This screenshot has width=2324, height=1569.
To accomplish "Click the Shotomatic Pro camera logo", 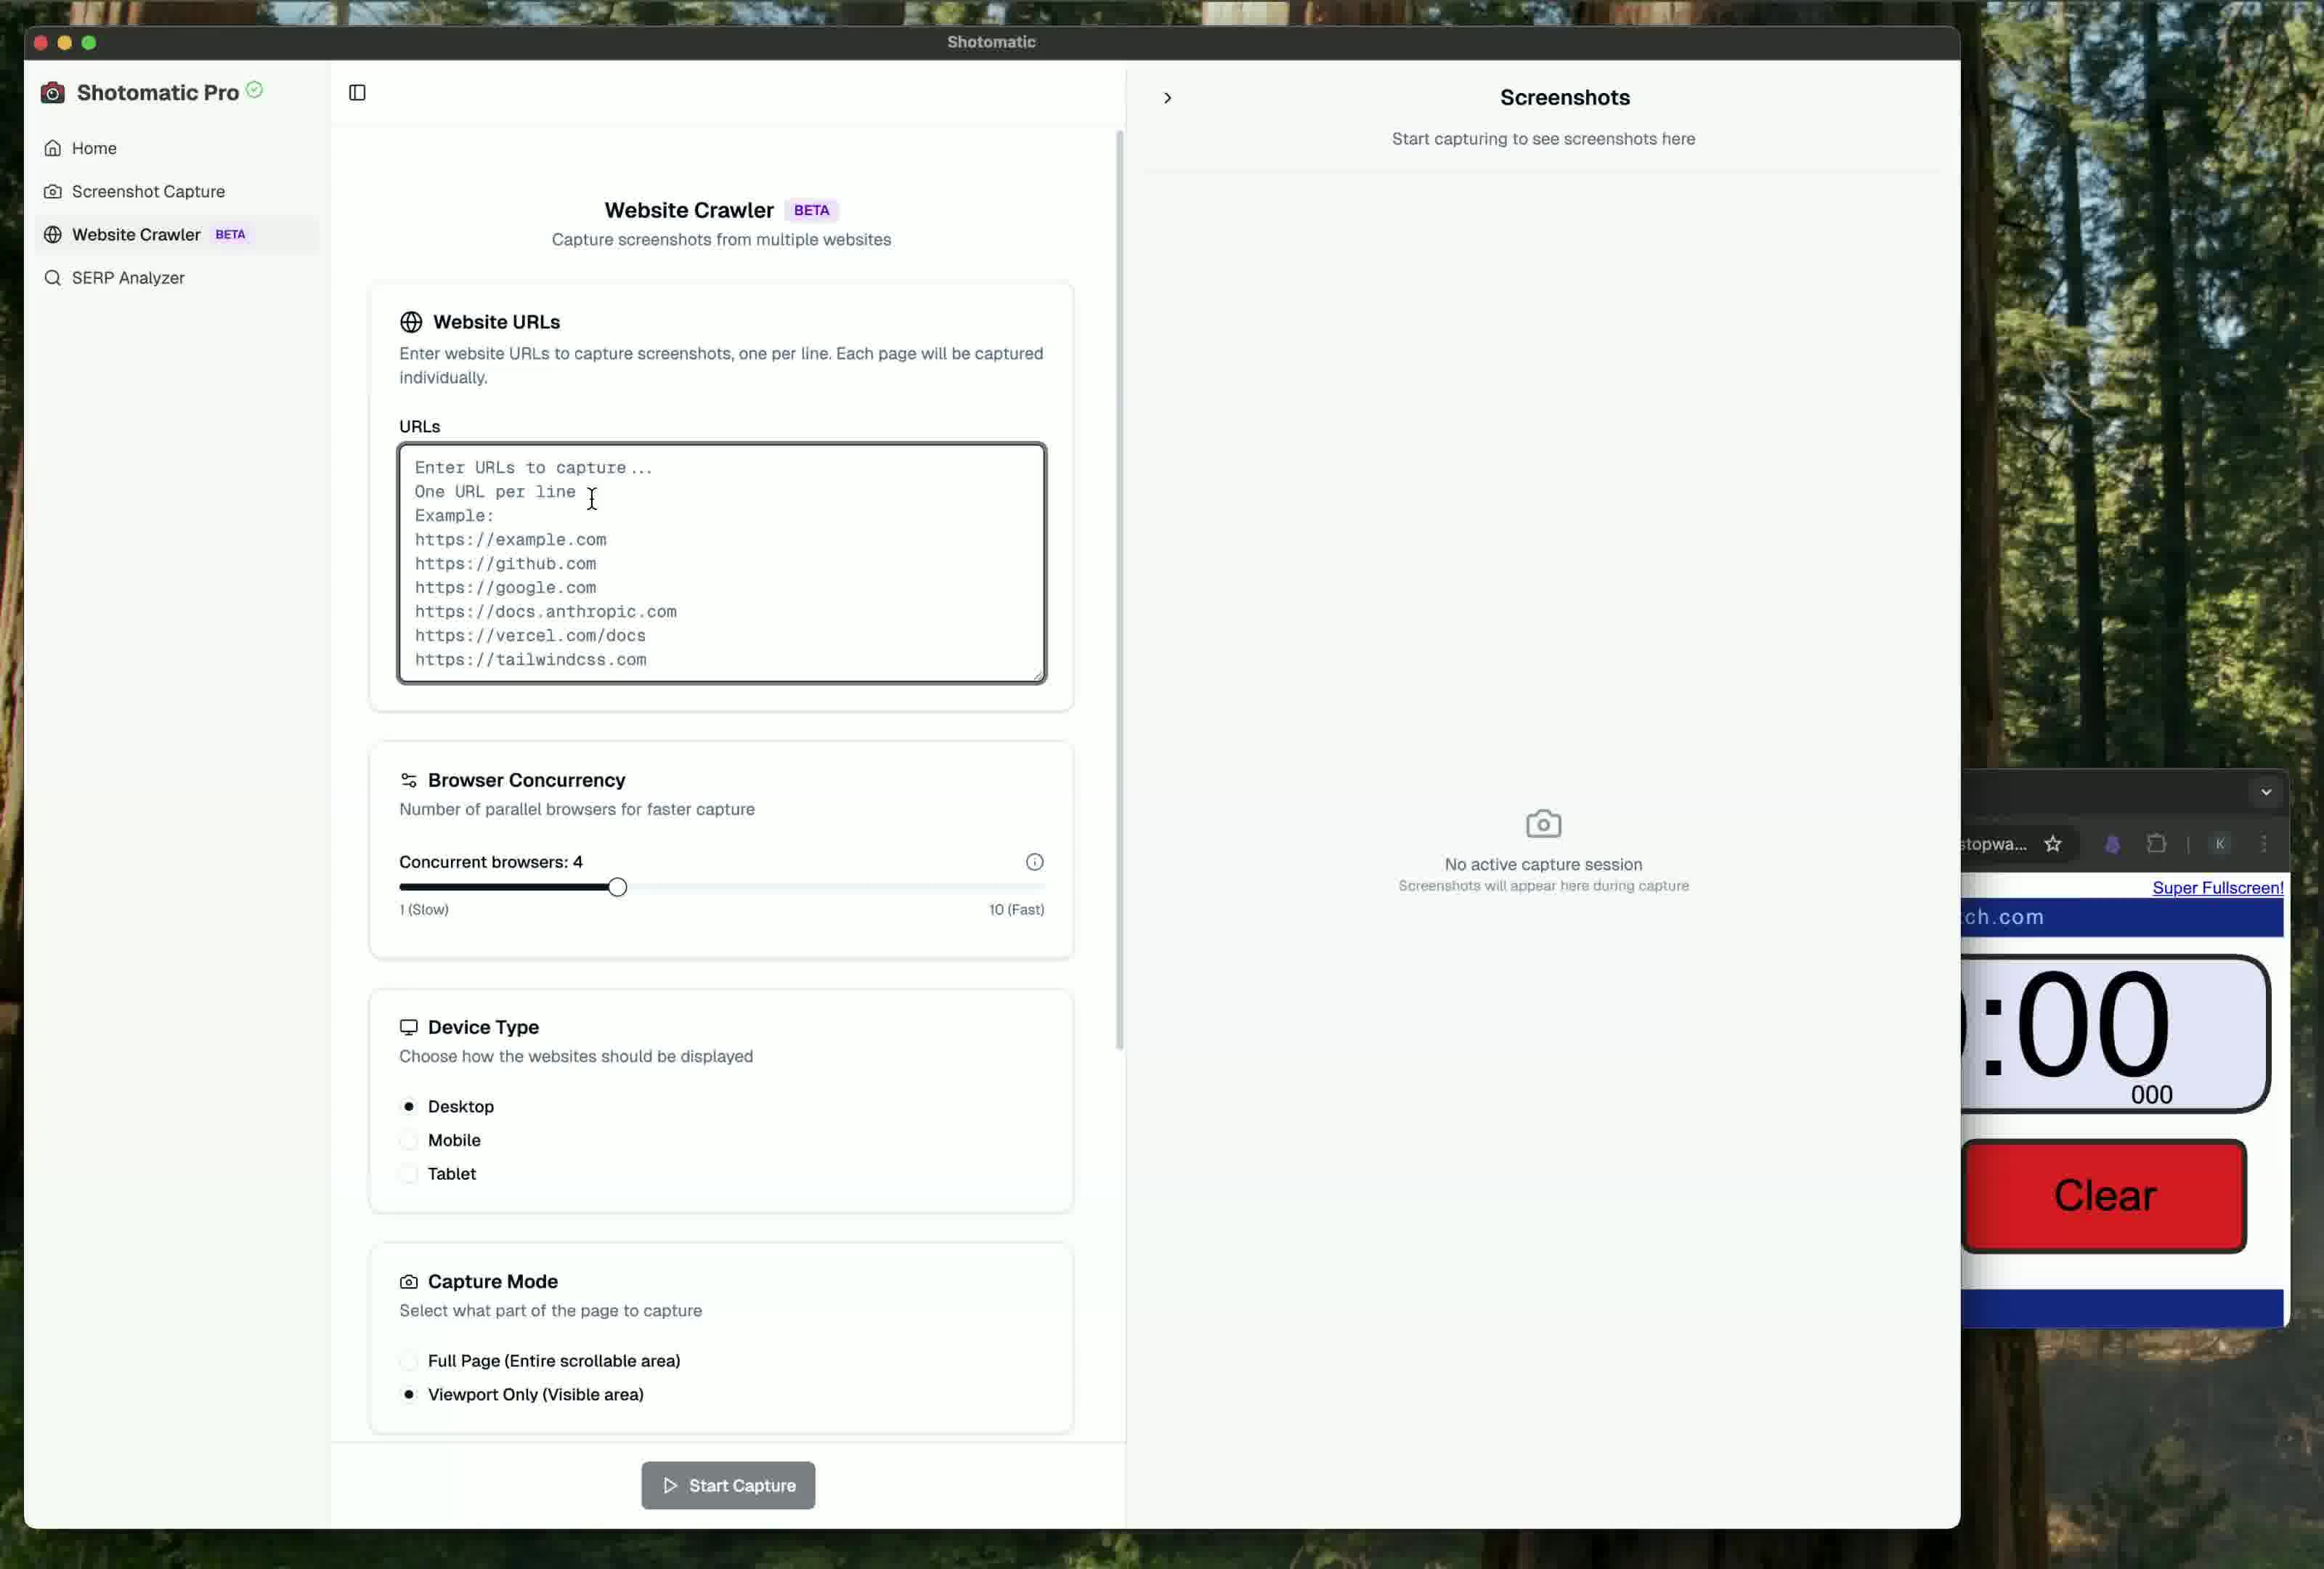I will click(x=52, y=92).
